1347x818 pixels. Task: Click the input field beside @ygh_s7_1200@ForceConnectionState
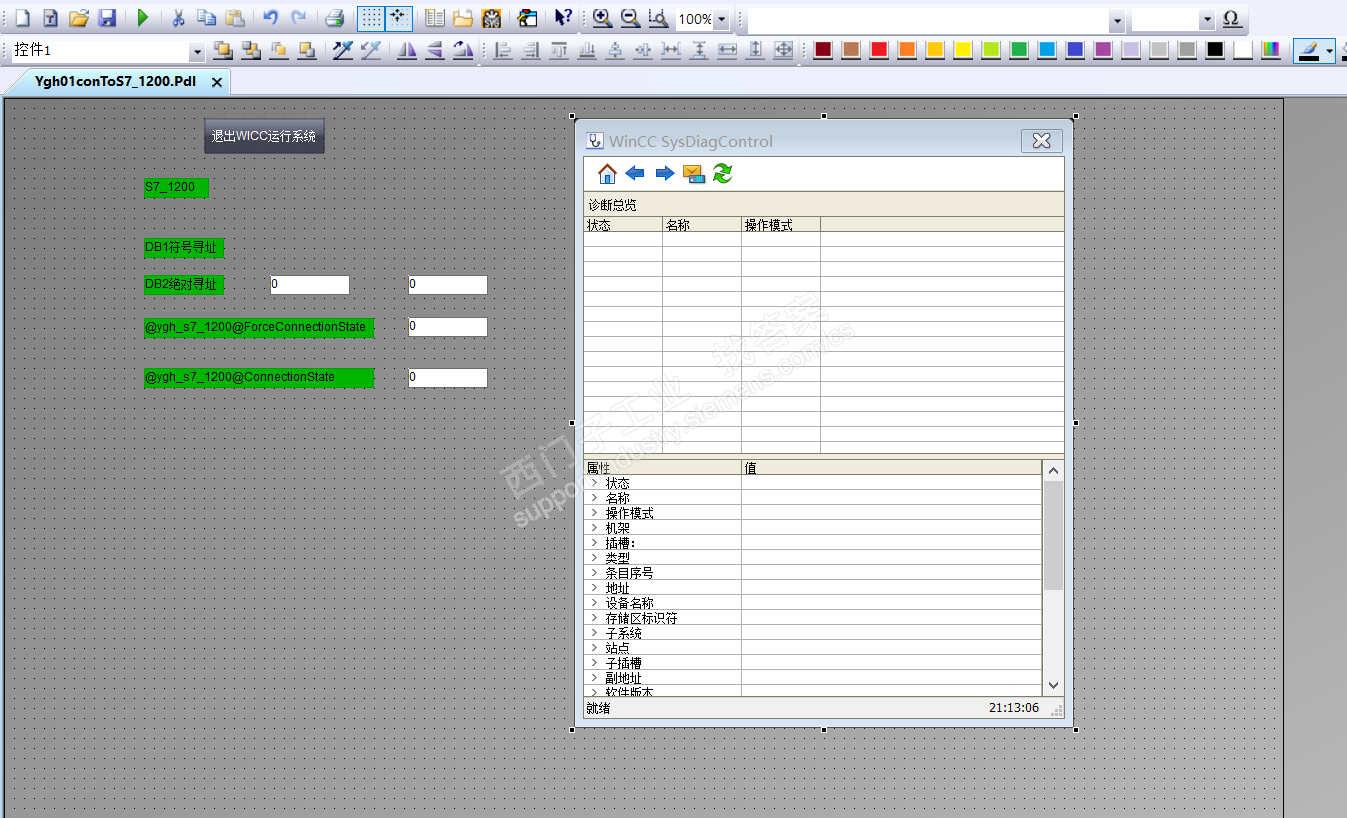tap(448, 327)
